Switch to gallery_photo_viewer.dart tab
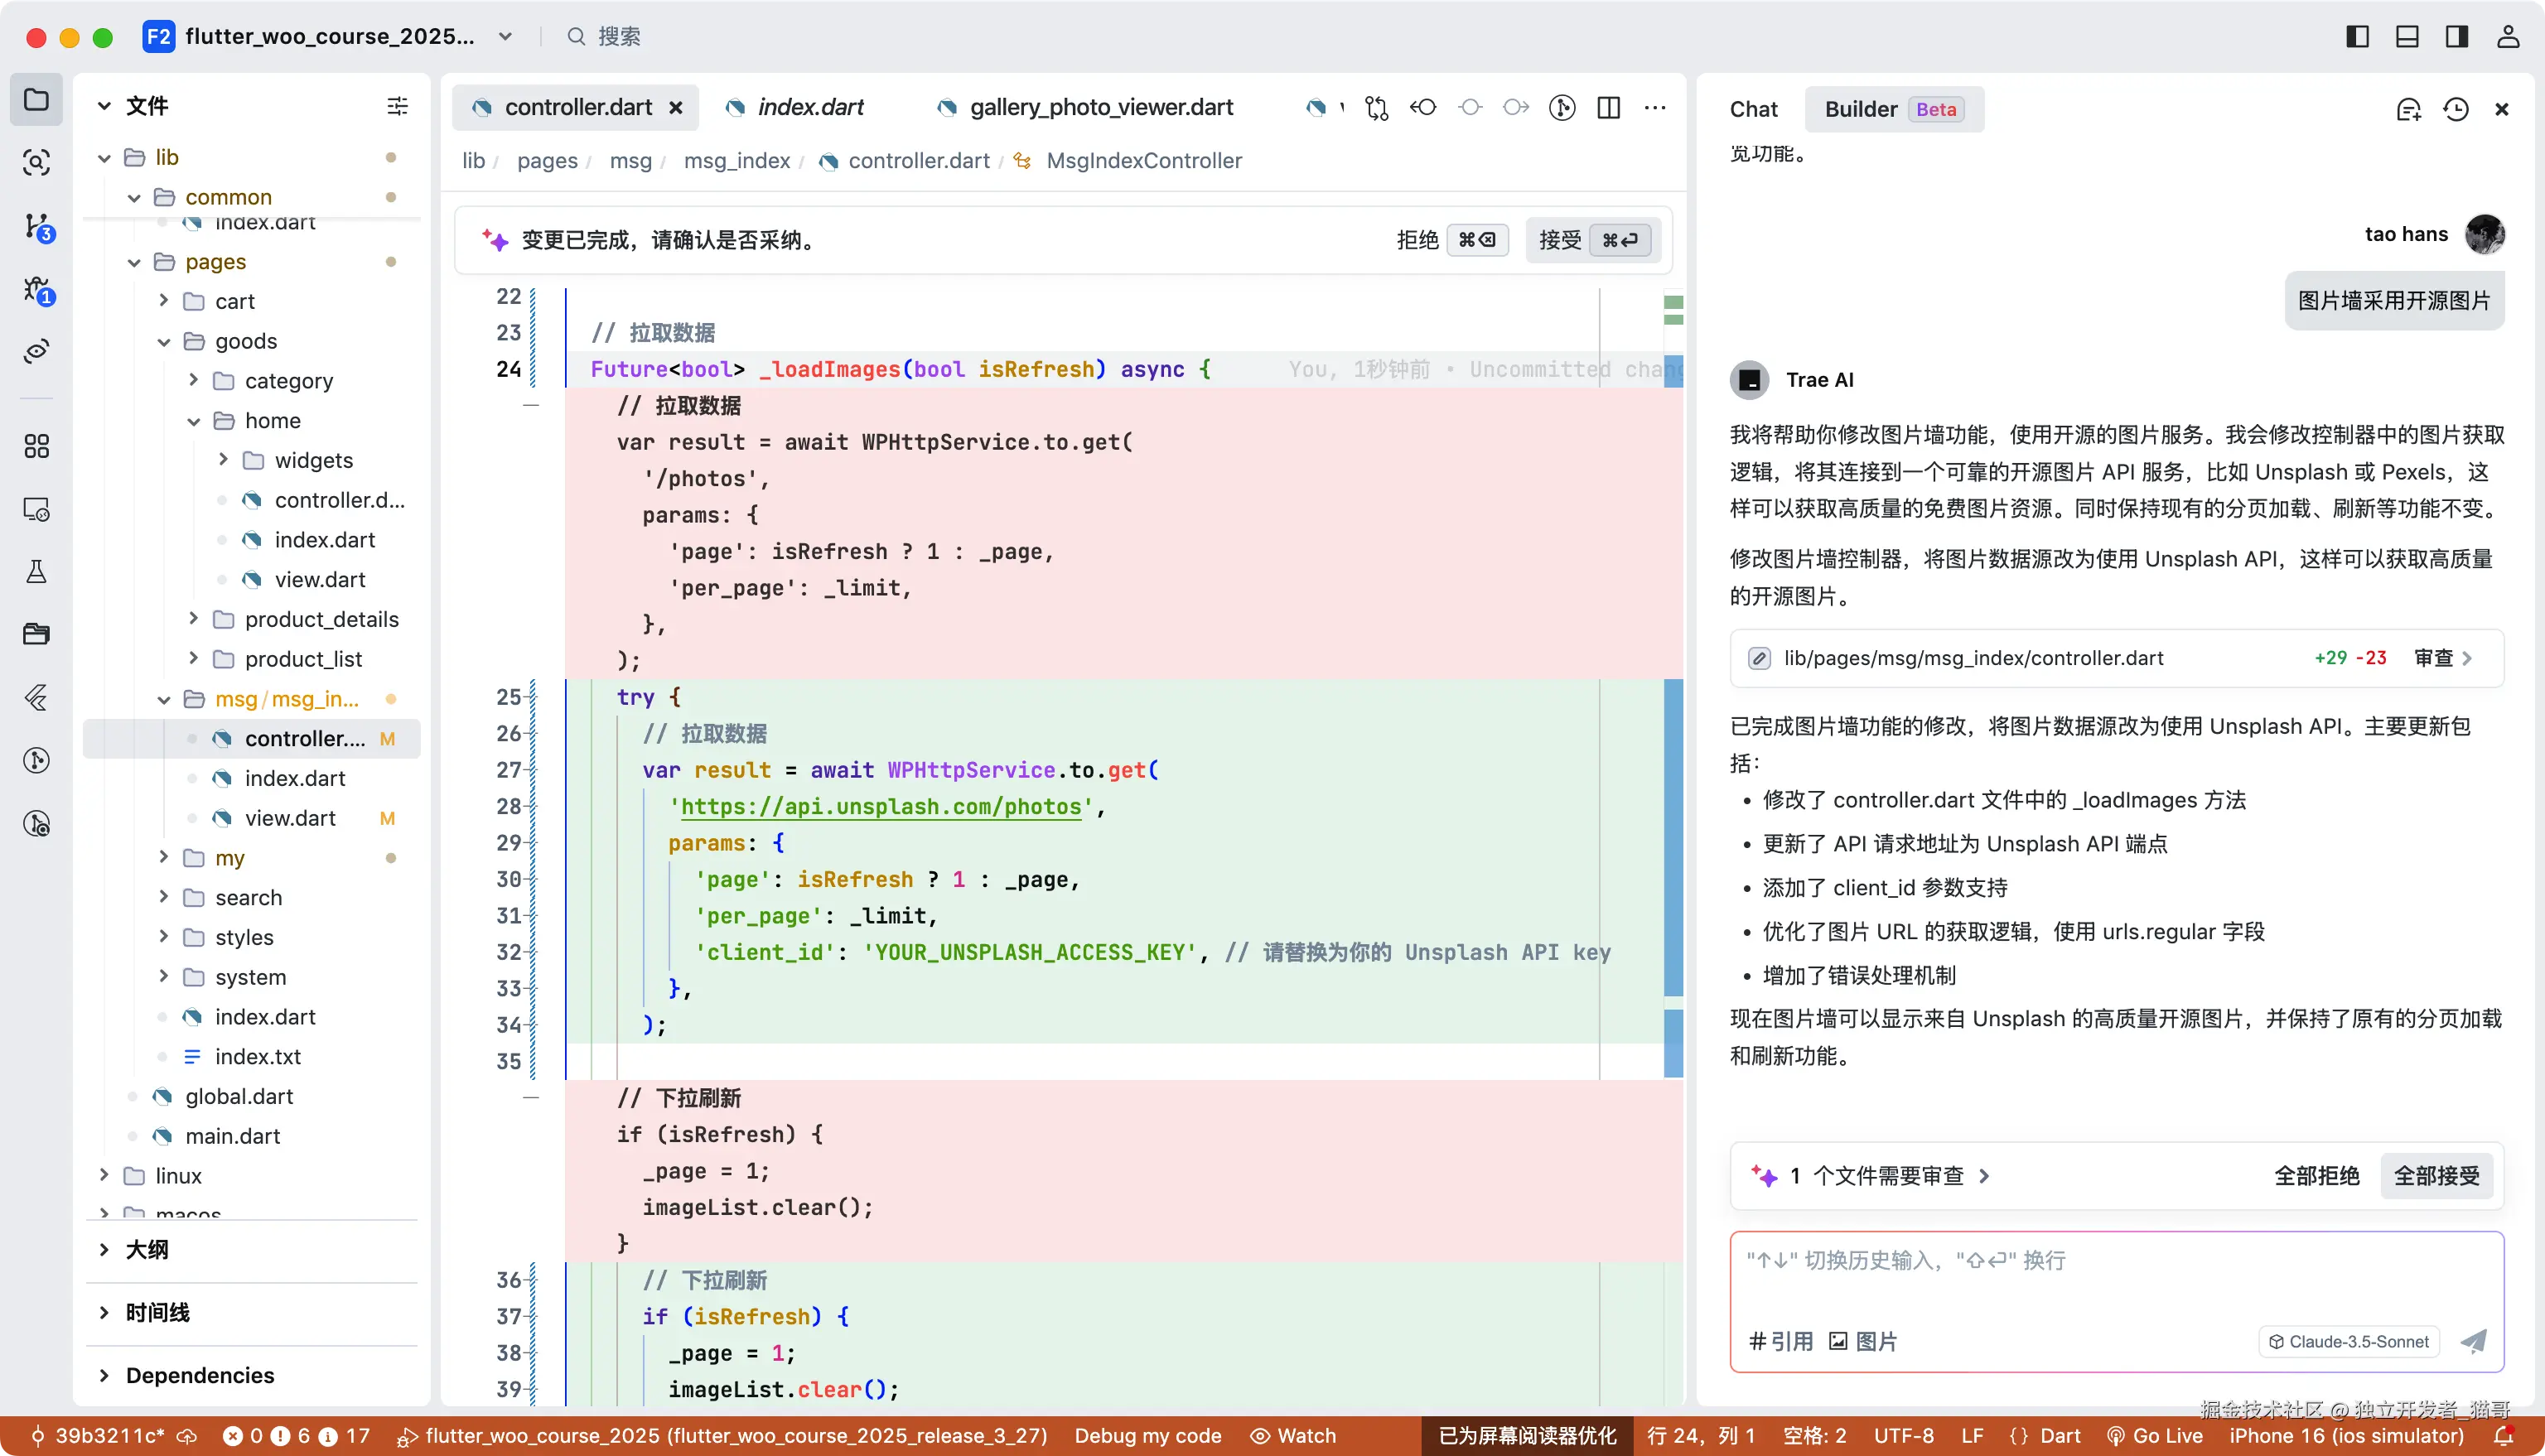The image size is (2545, 1456). 1100,108
